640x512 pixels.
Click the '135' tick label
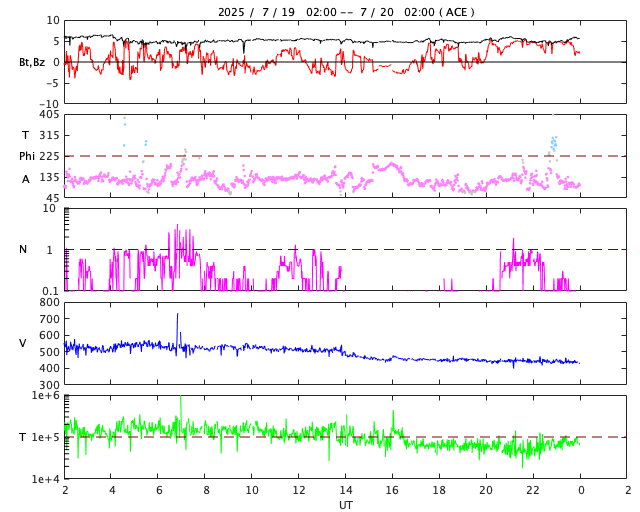click(49, 177)
